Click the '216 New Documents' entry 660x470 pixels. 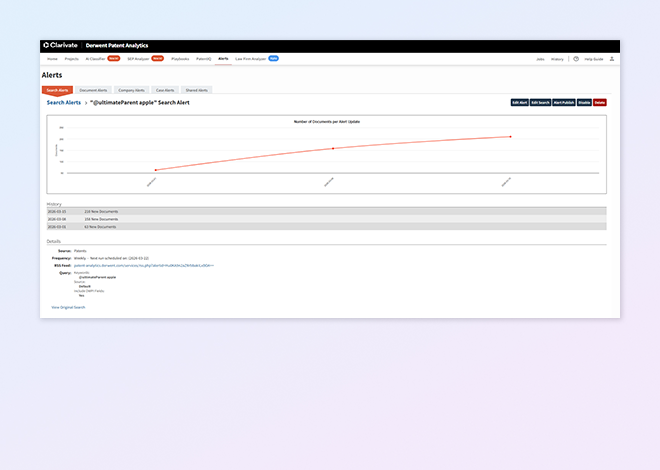[x=101, y=212]
